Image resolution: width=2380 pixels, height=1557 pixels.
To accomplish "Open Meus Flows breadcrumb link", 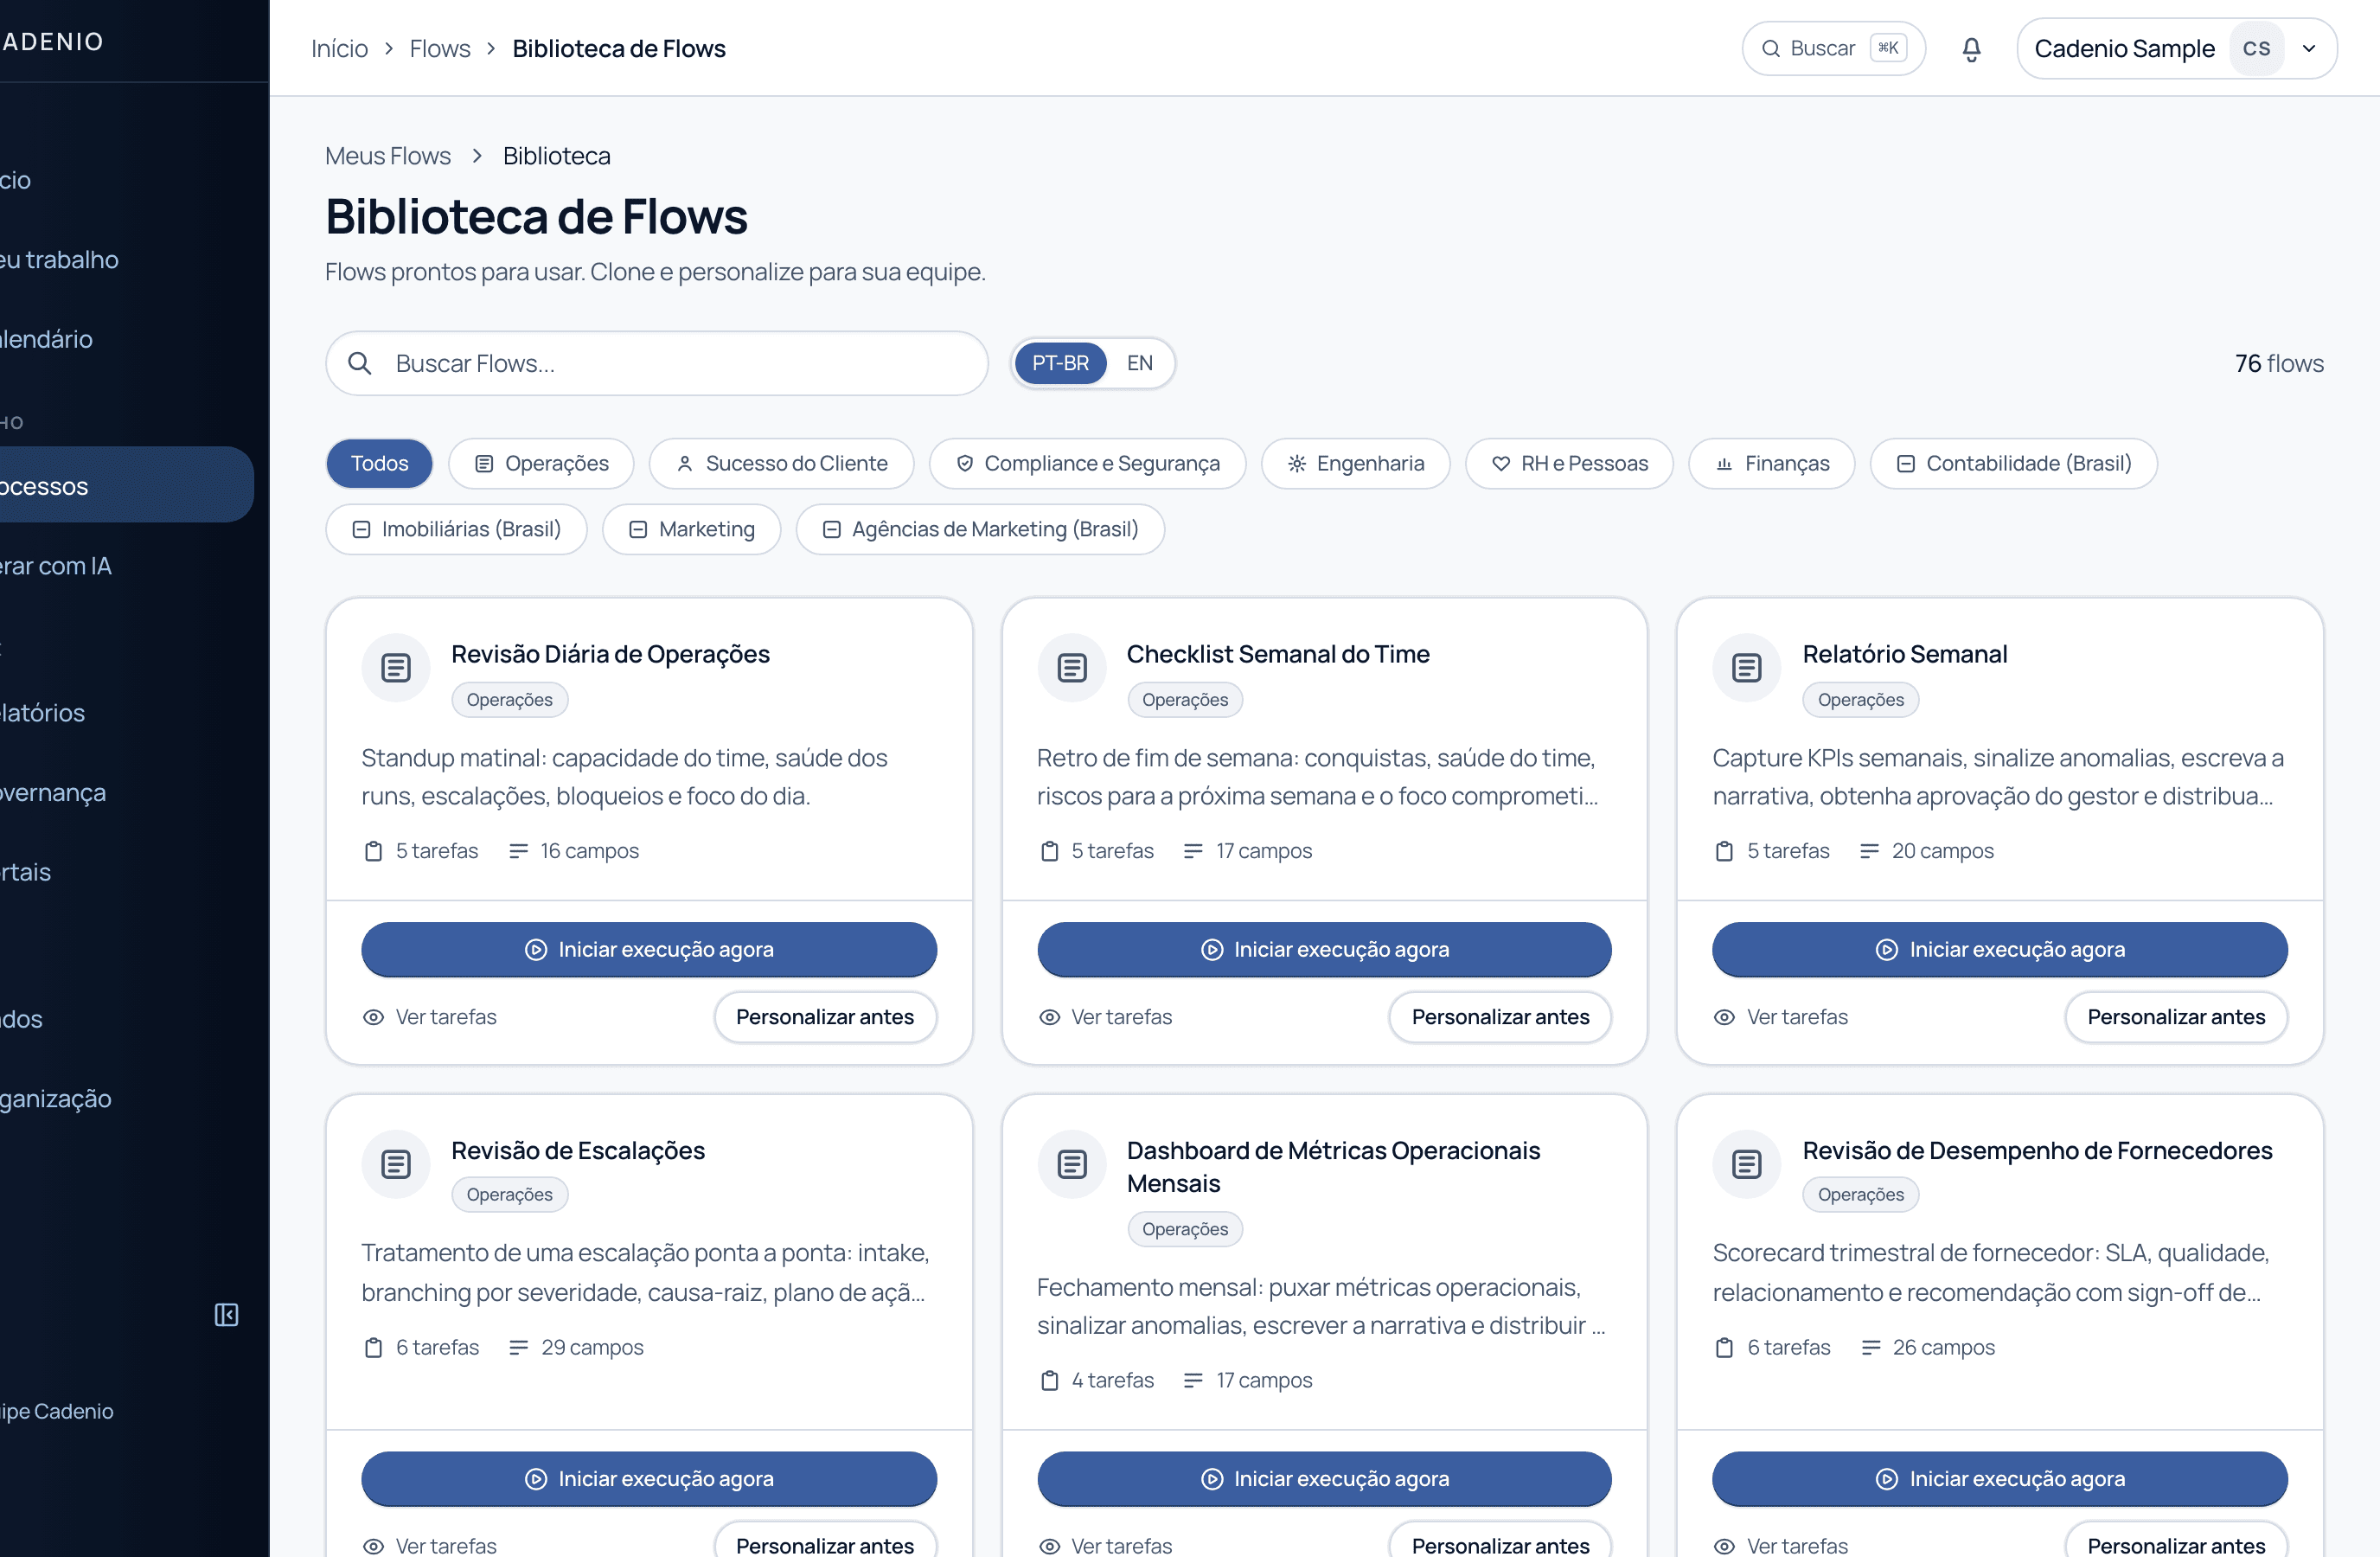I will [x=388, y=156].
